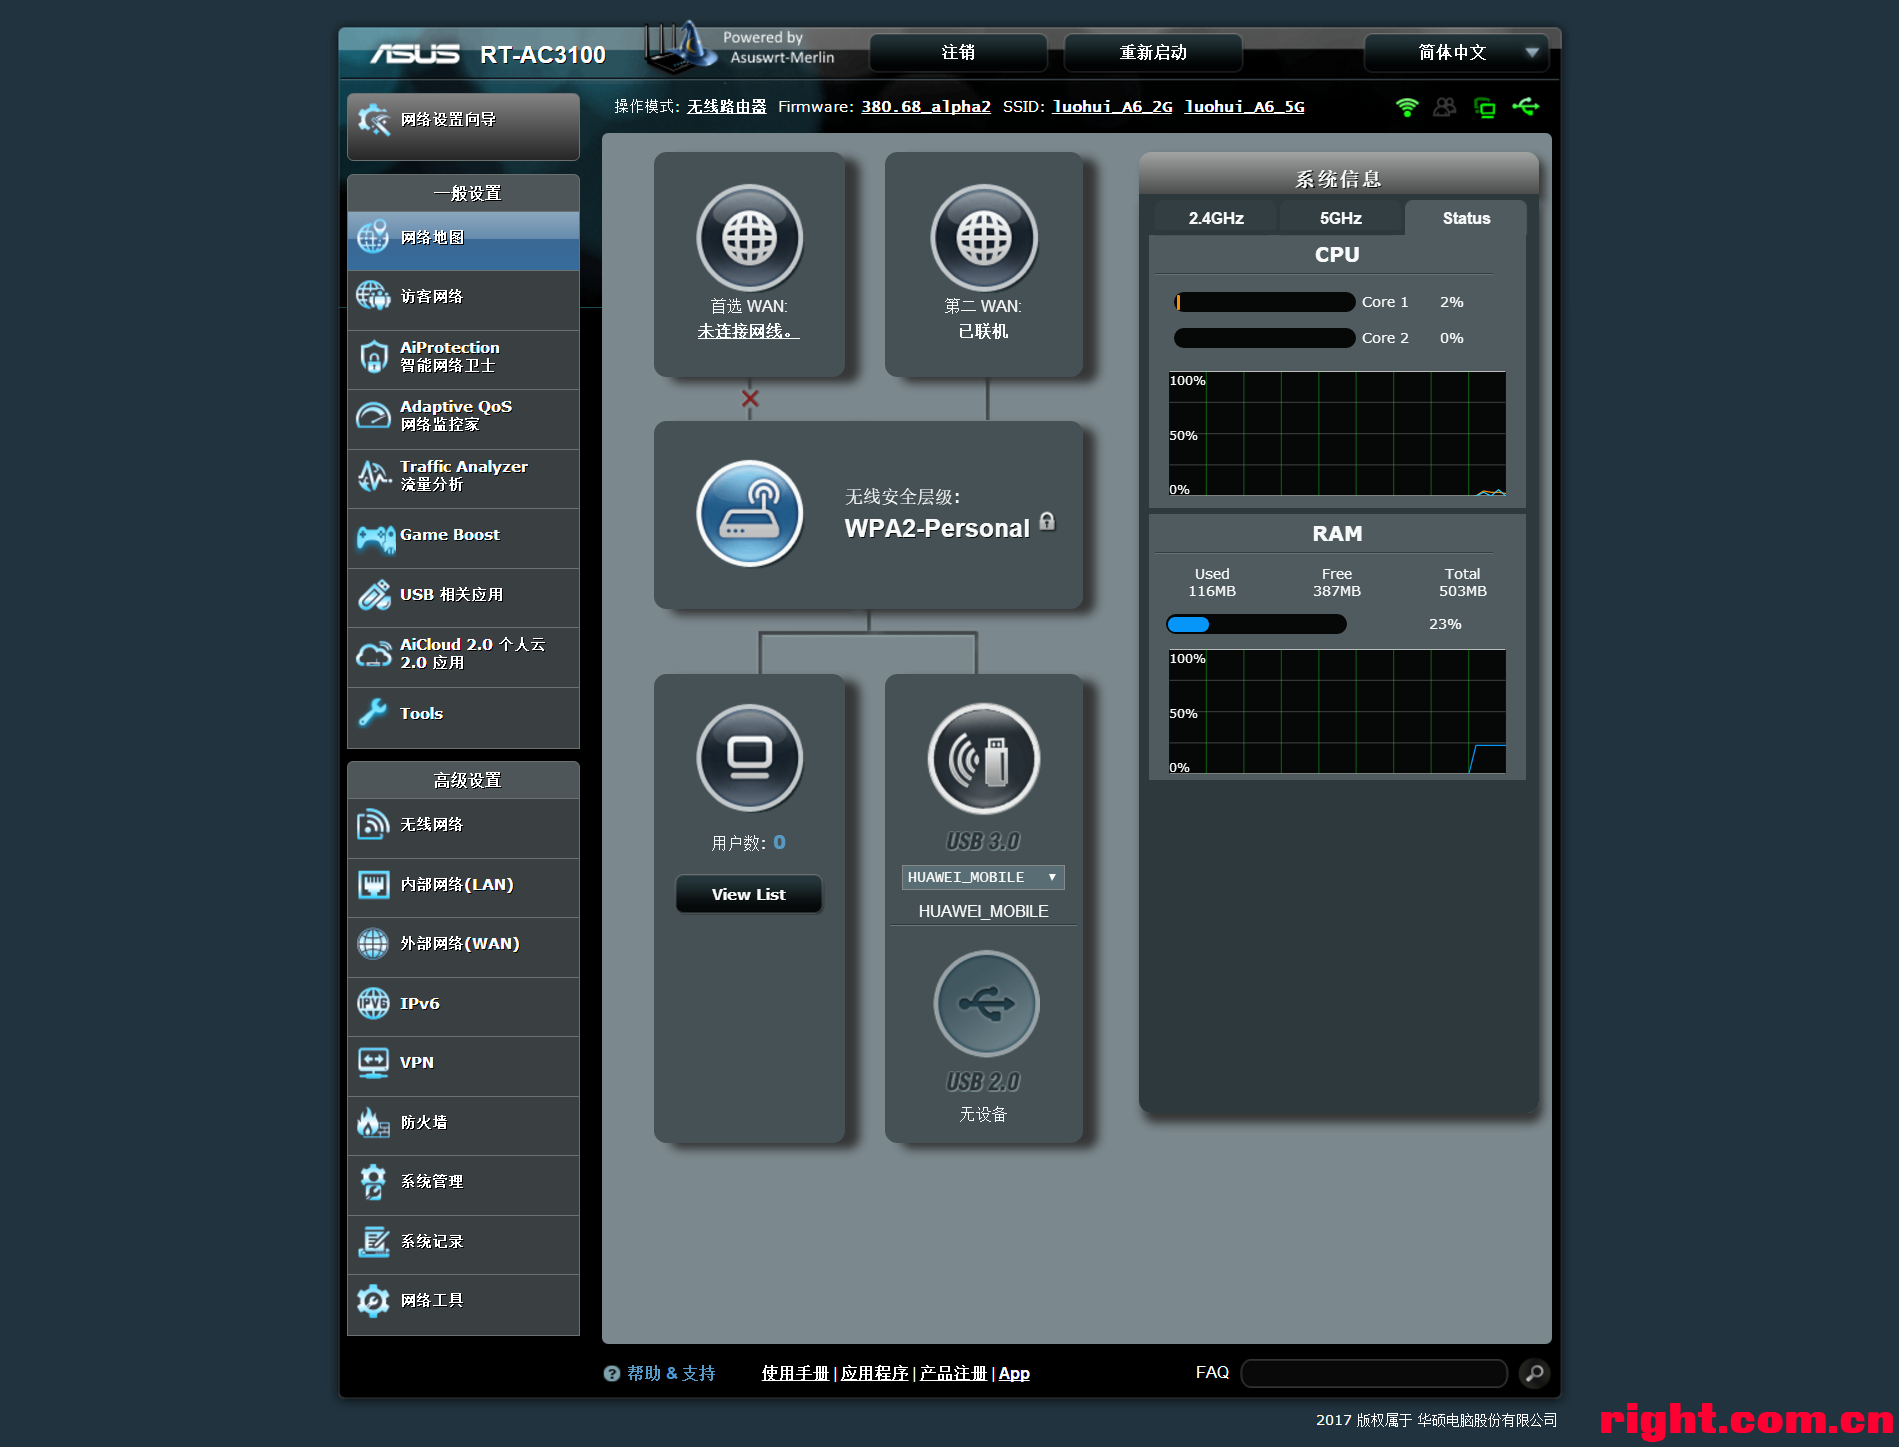Open the language dropdown 简体中文
1899x1447 pixels.
1456,53
